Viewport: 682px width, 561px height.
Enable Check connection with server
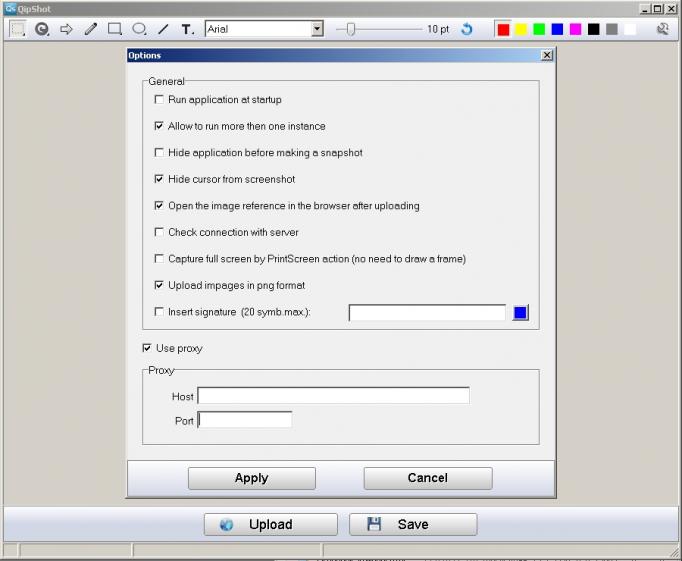pyautogui.click(x=159, y=232)
